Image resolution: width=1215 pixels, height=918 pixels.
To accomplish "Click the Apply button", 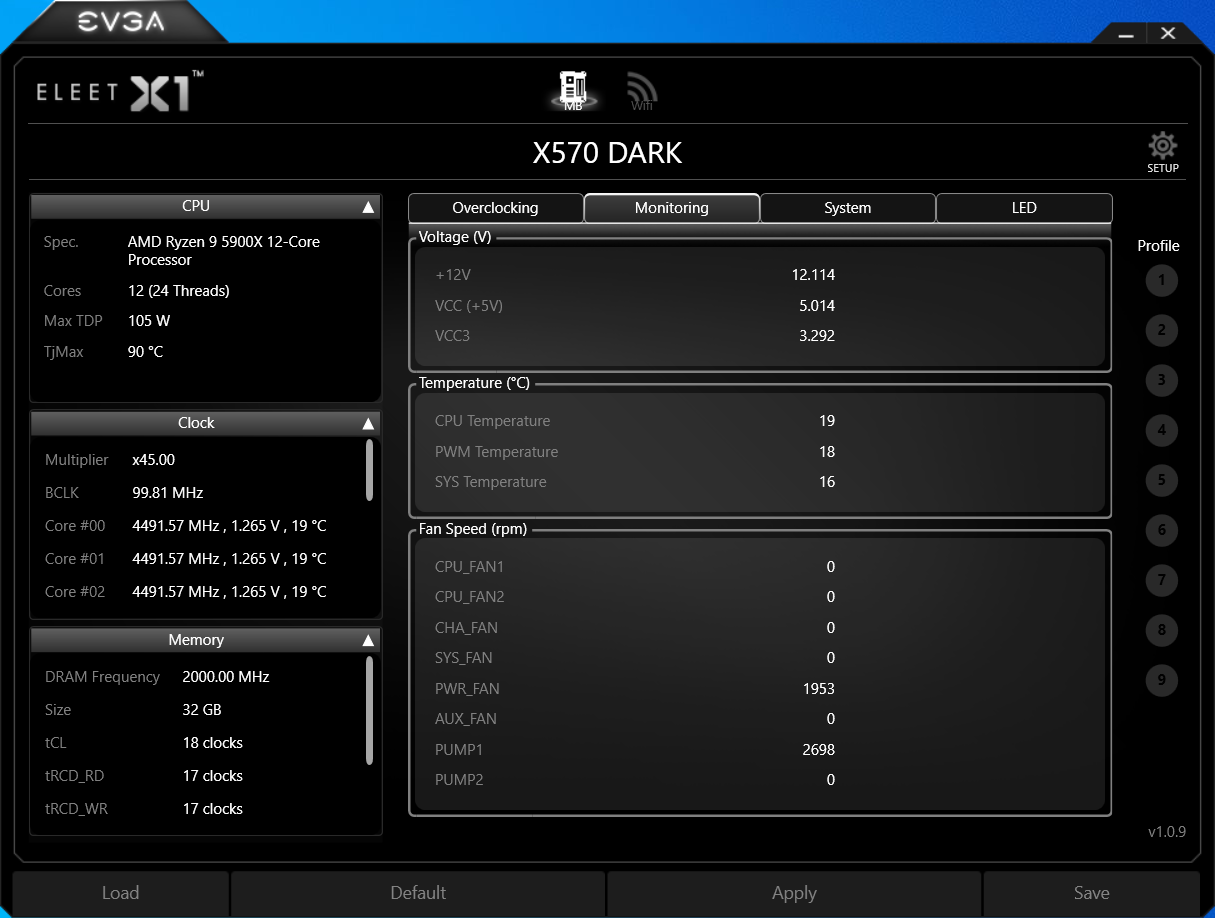I will click(794, 893).
